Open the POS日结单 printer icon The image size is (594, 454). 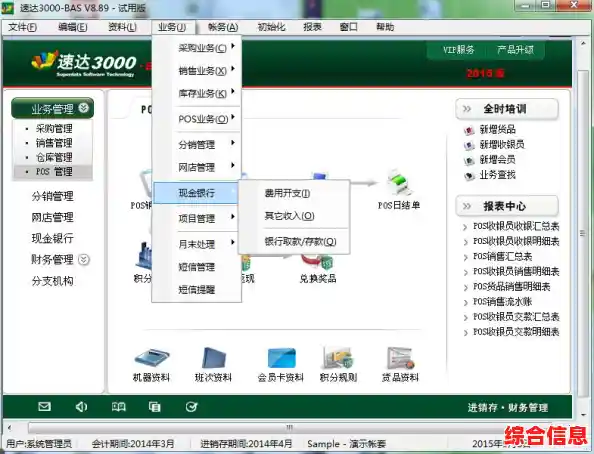399,183
